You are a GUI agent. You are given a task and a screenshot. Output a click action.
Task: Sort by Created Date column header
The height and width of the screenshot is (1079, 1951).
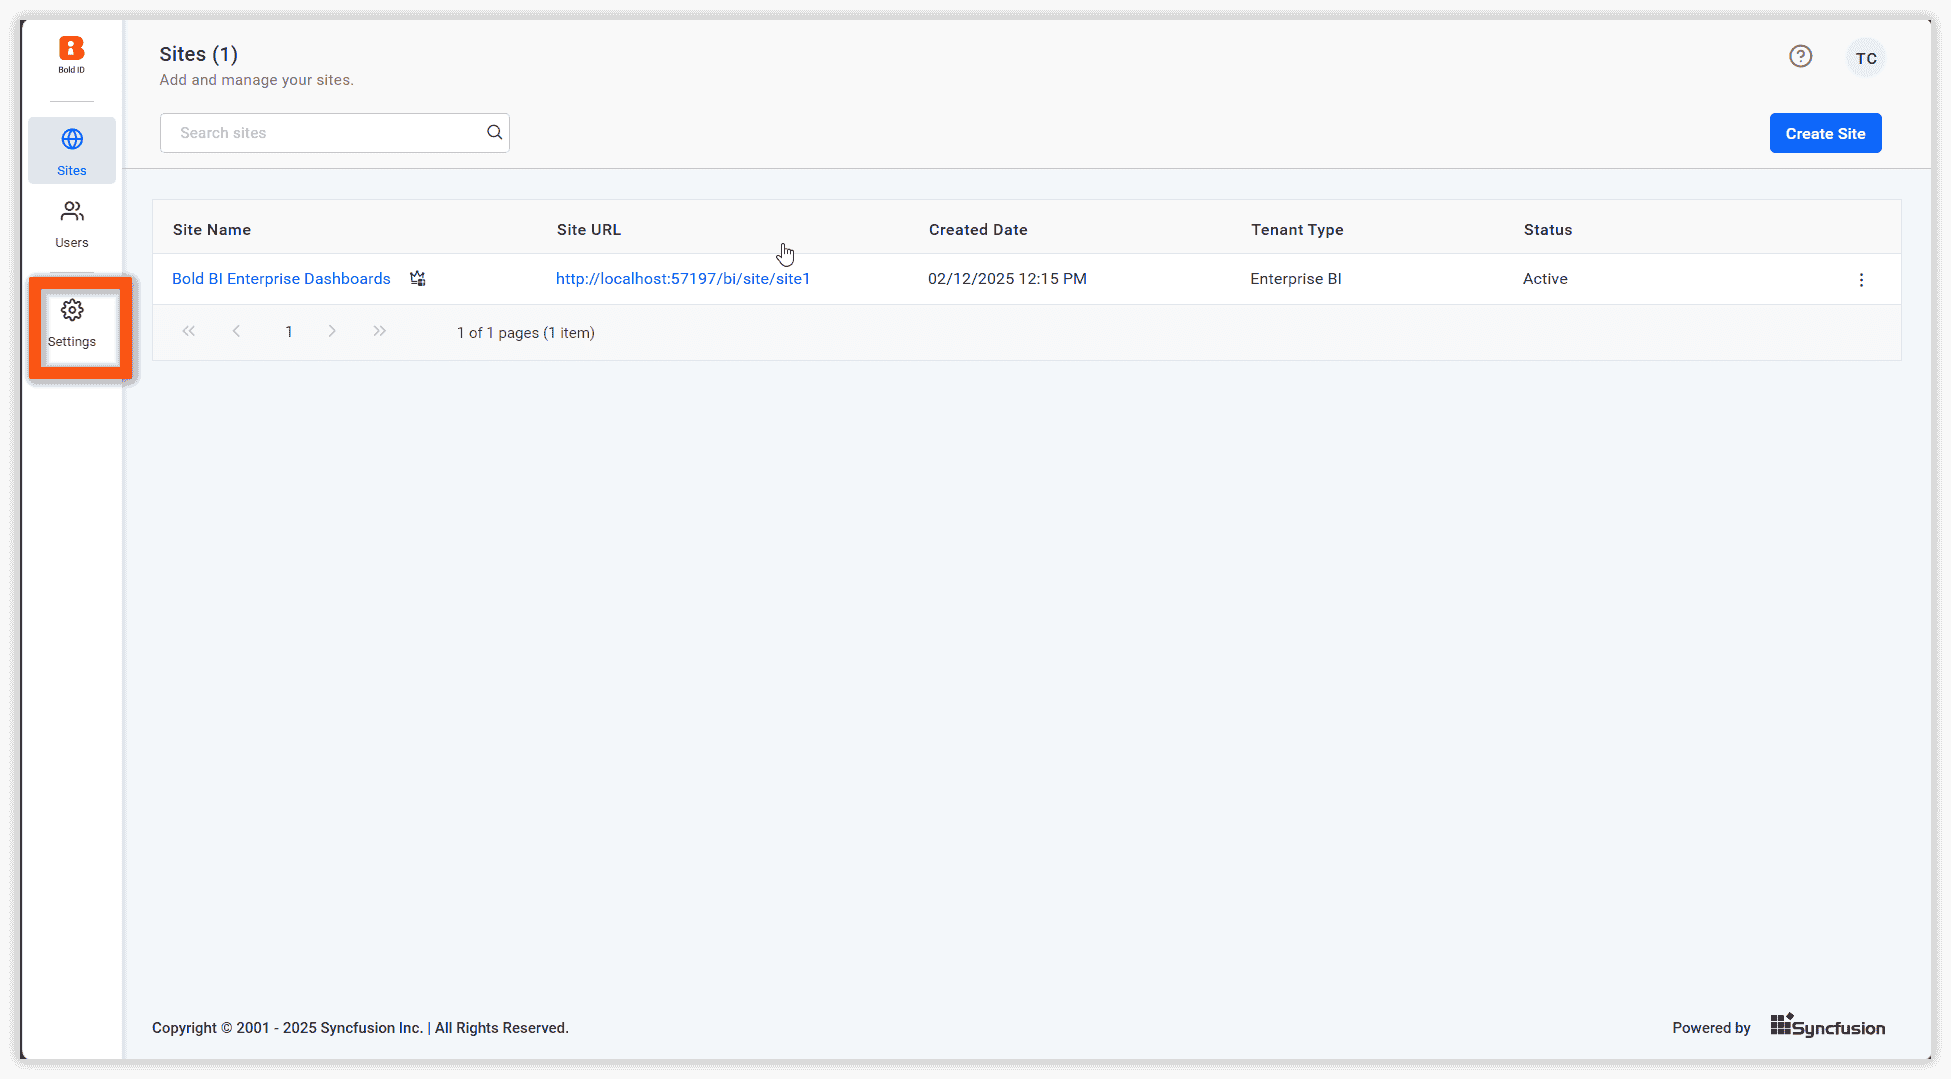click(x=977, y=230)
